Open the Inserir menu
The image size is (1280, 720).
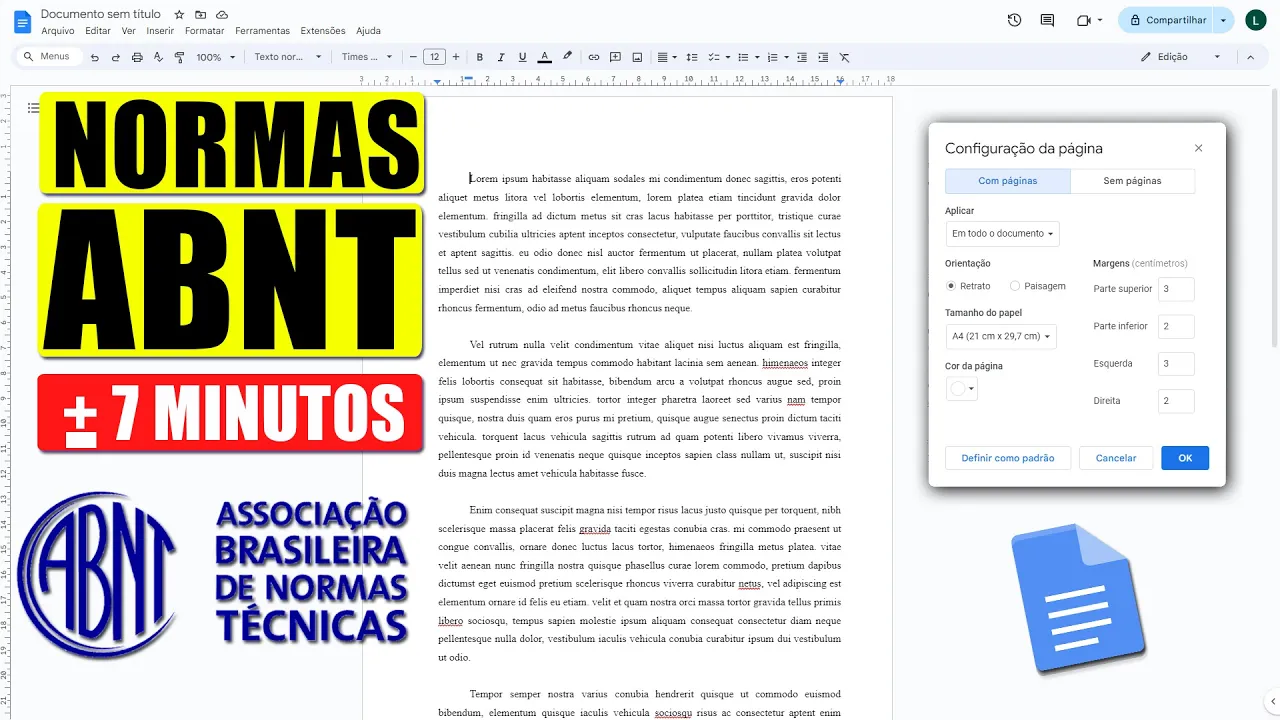click(160, 31)
